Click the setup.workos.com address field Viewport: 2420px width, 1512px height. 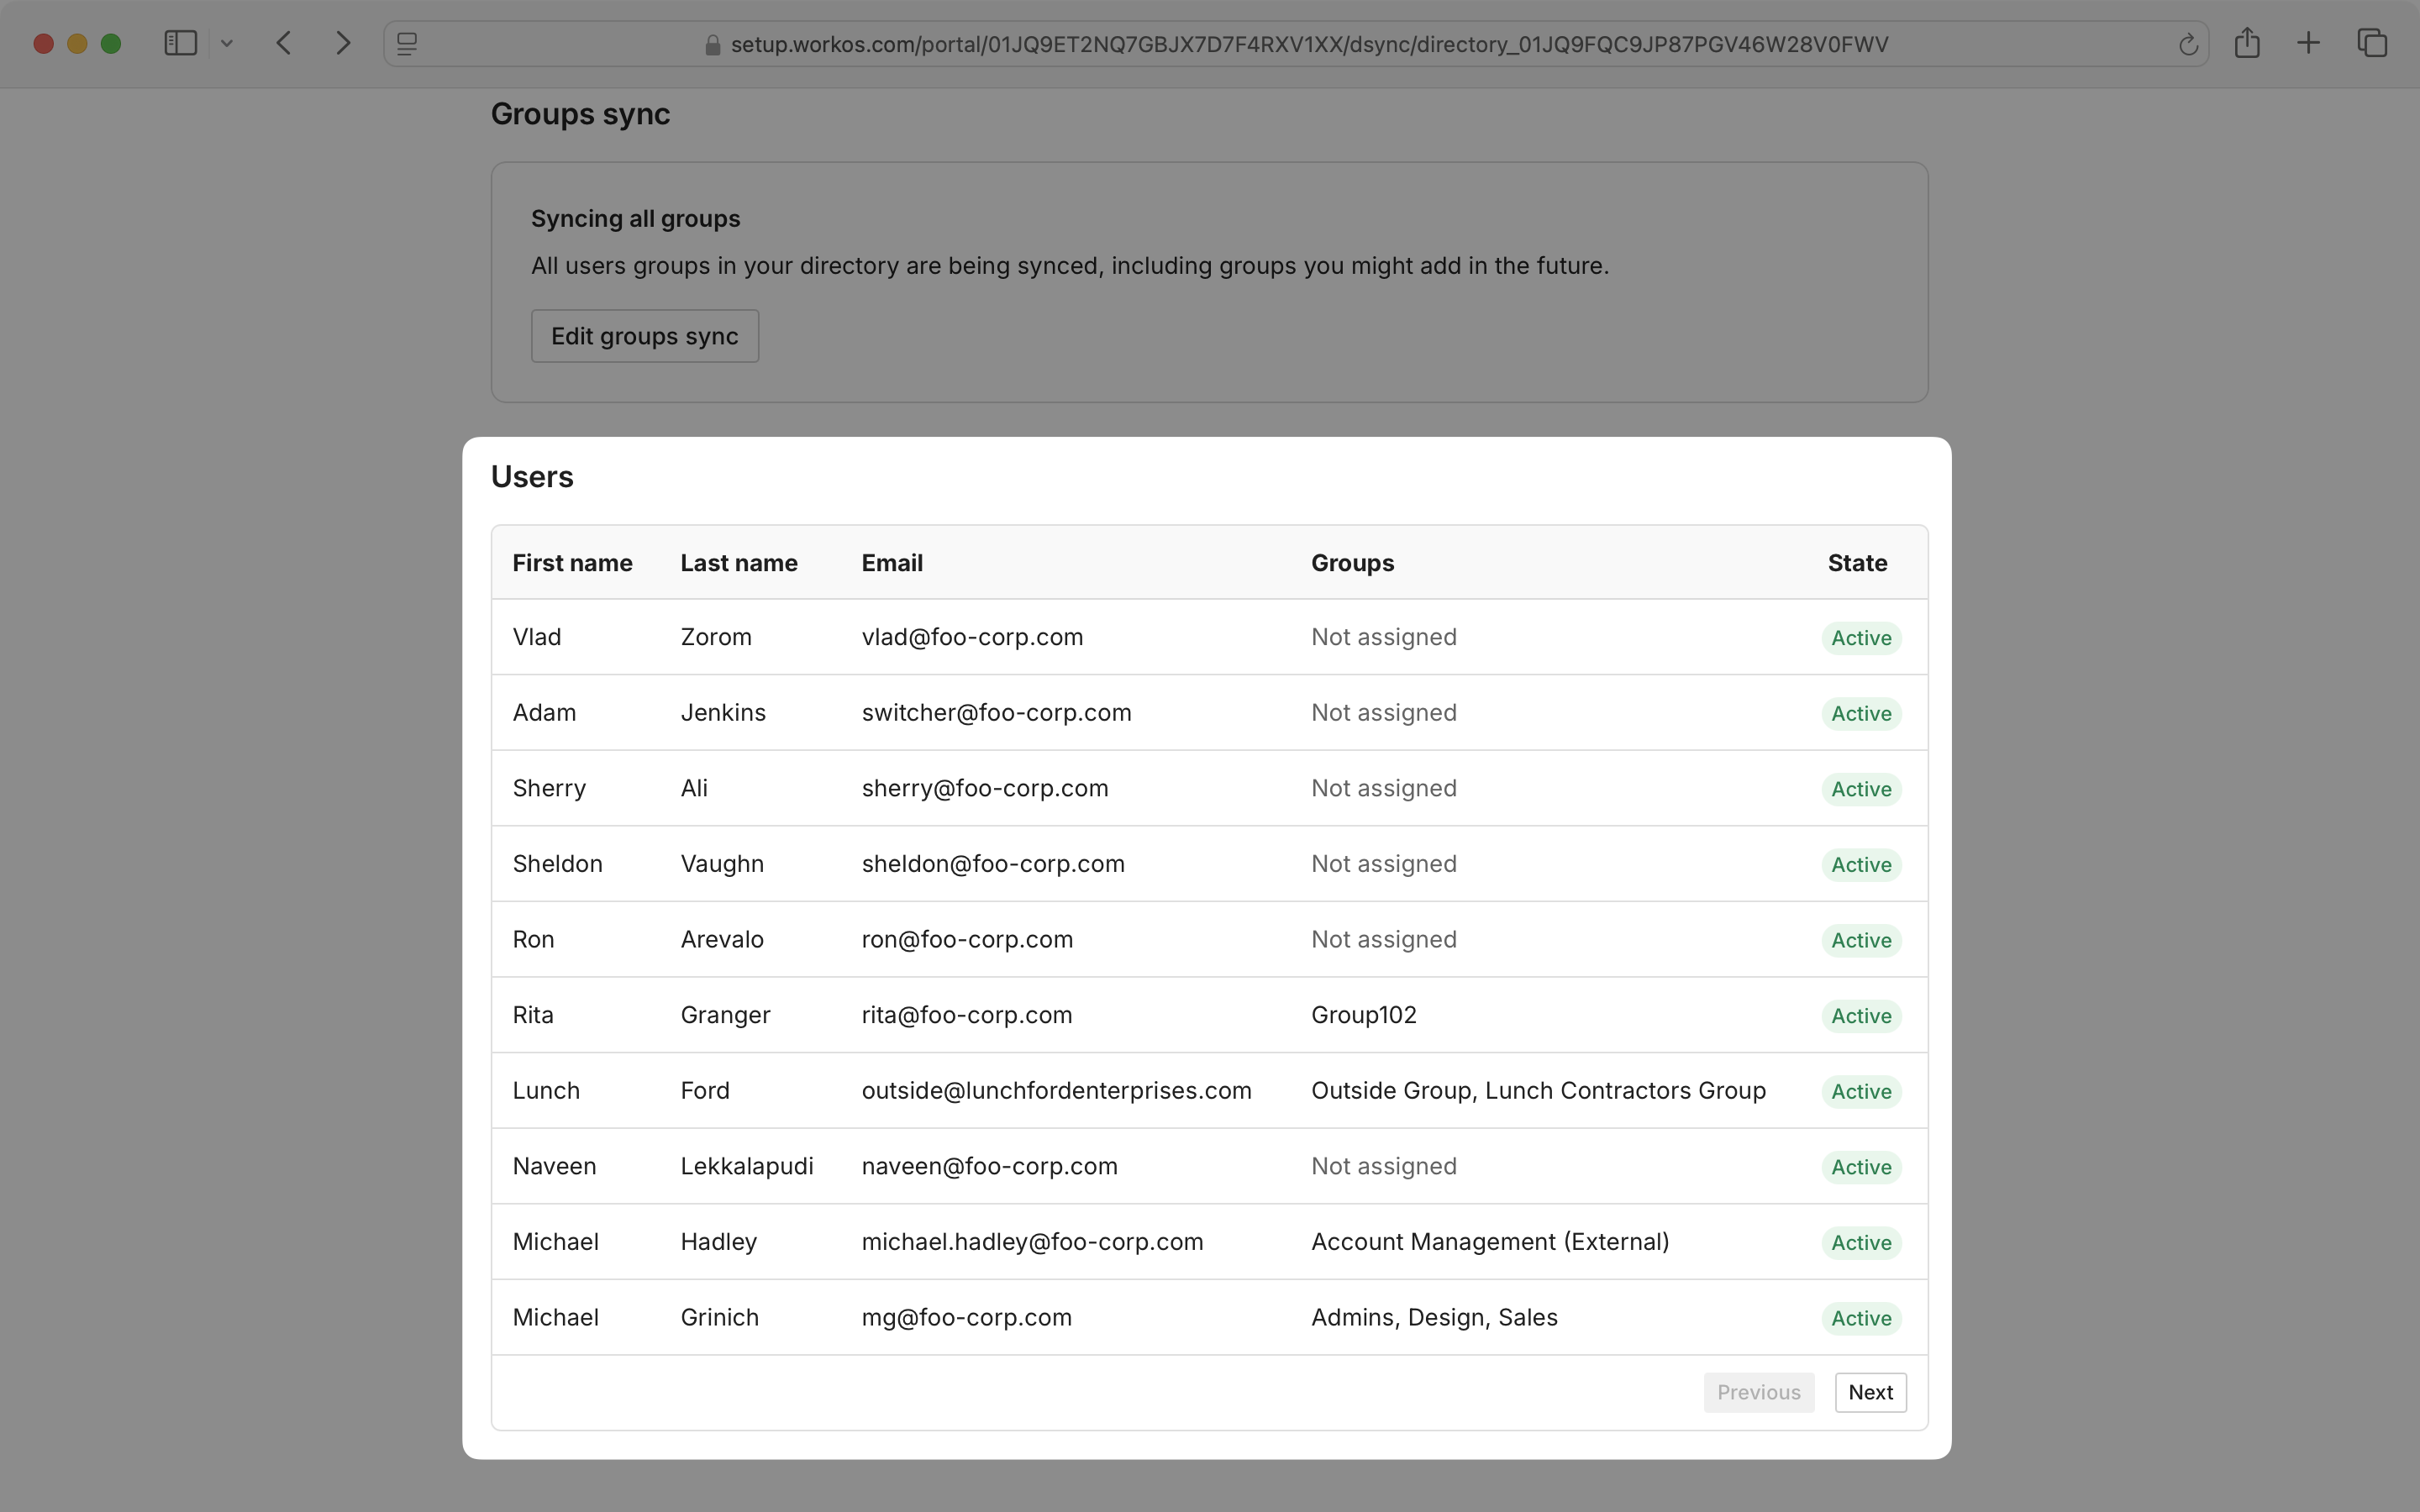[x=1308, y=44]
